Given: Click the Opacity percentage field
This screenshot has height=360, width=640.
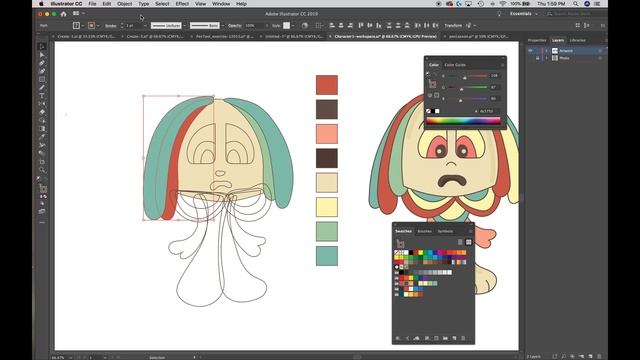Looking at the screenshot, I should pyautogui.click(x=254, y=25).
